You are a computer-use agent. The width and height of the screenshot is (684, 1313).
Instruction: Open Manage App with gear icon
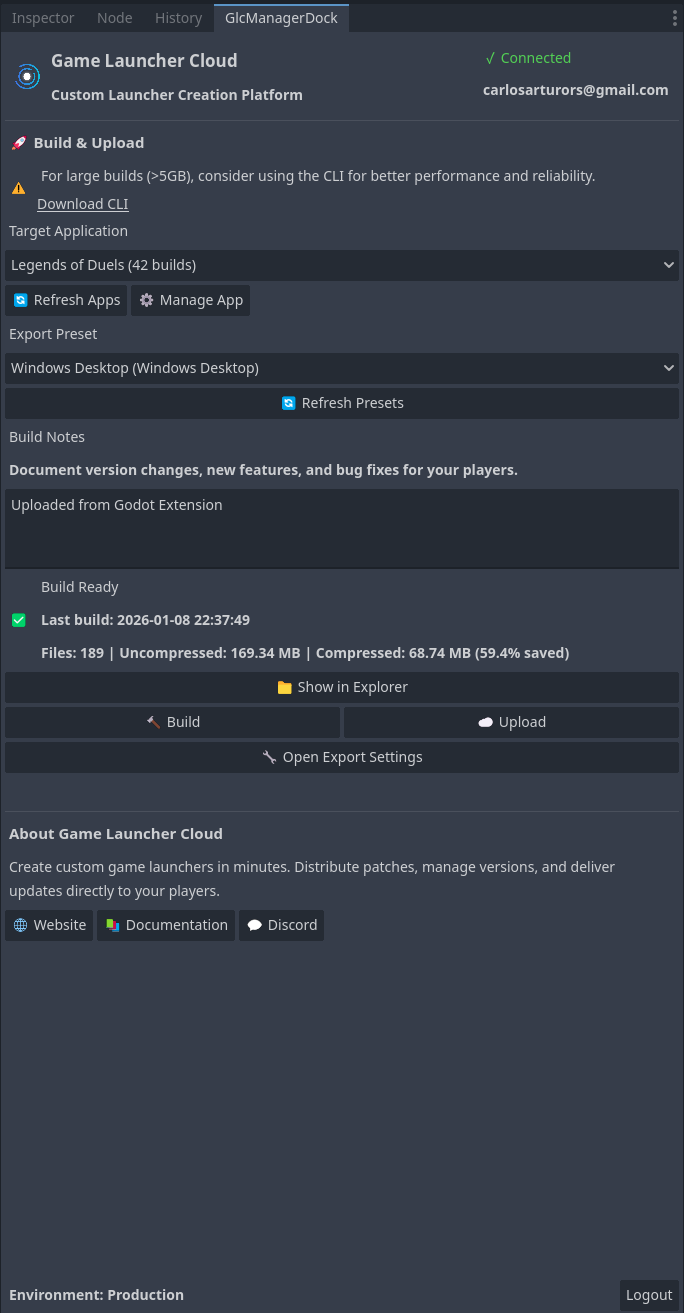(190, 300)
